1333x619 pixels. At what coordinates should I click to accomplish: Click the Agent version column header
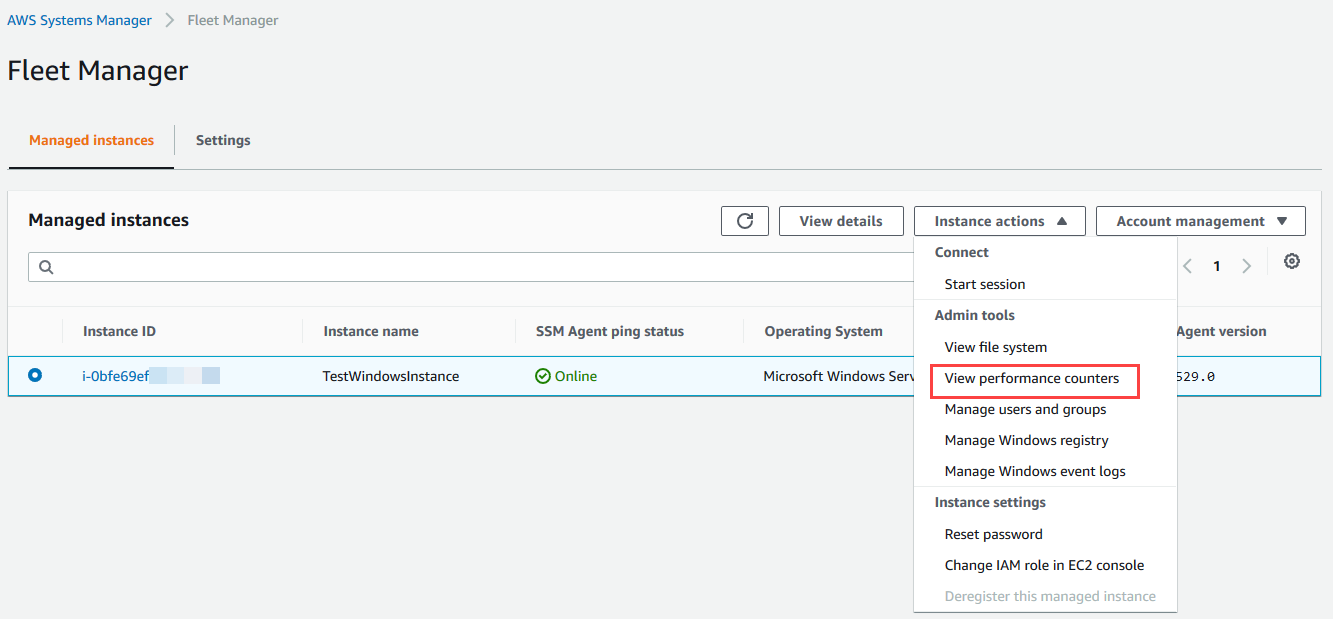click(x=1221, y=331)
